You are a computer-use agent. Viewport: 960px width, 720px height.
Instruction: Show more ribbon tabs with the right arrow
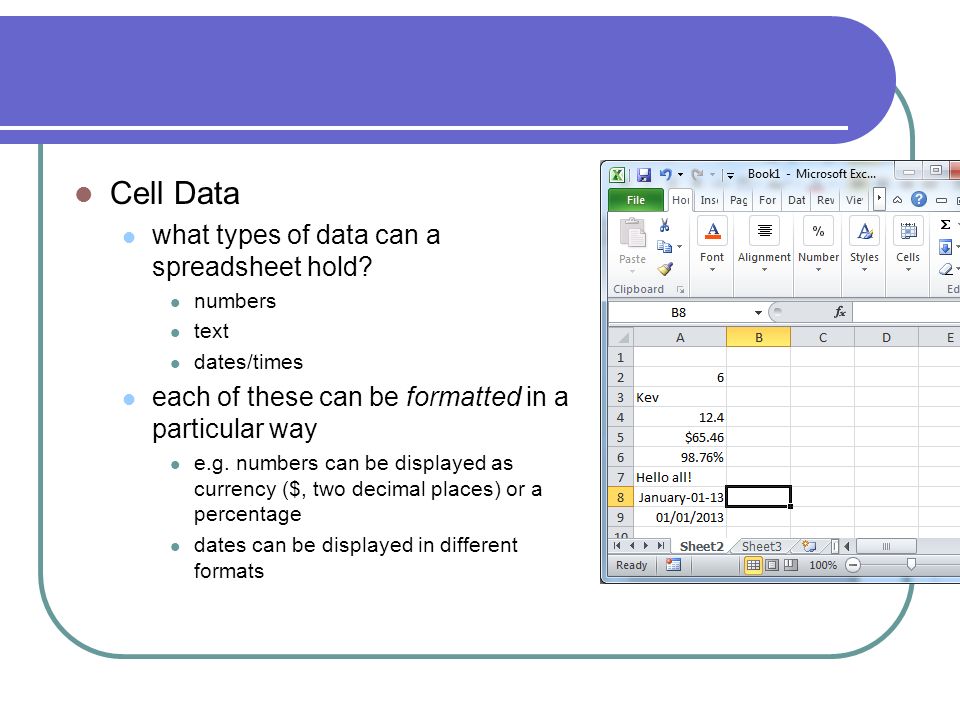[x=879, y=198]
